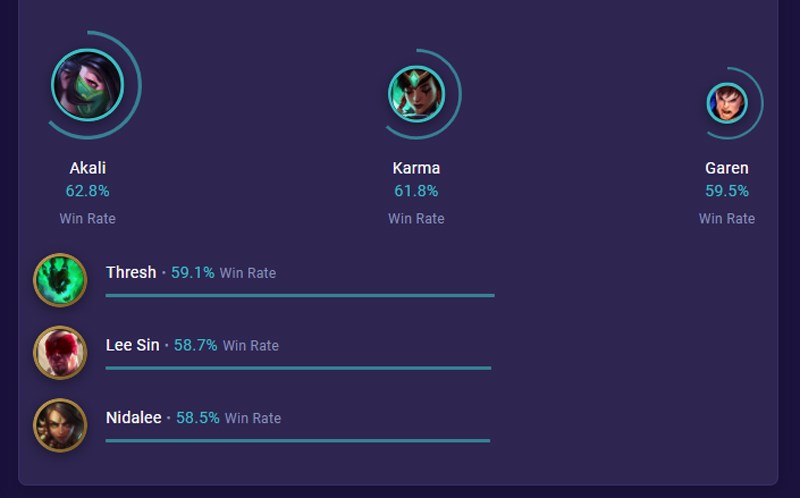Viewport: 800px width, 498px height.
Task: Select the Thresh name text
Action: point(131,272)
